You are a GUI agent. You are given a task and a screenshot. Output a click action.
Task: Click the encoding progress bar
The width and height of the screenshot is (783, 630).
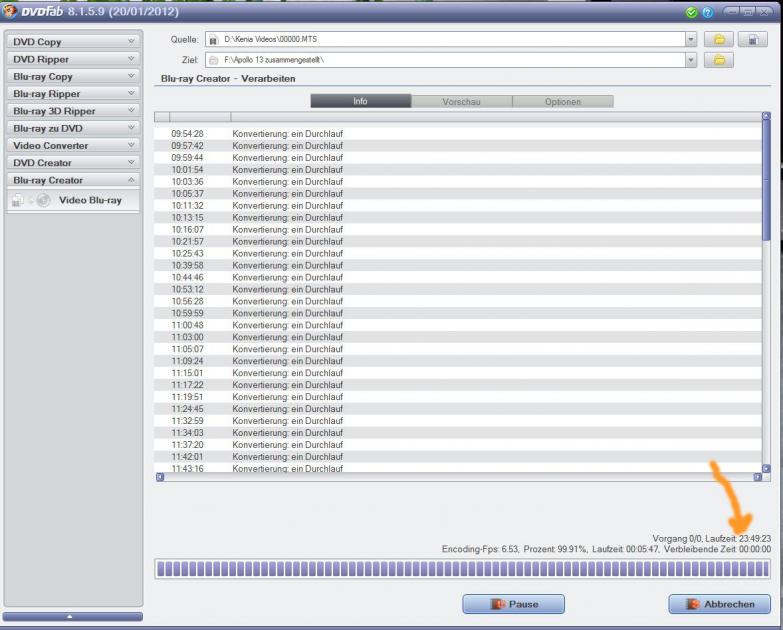pyautogui.click(x=462, y=569)
